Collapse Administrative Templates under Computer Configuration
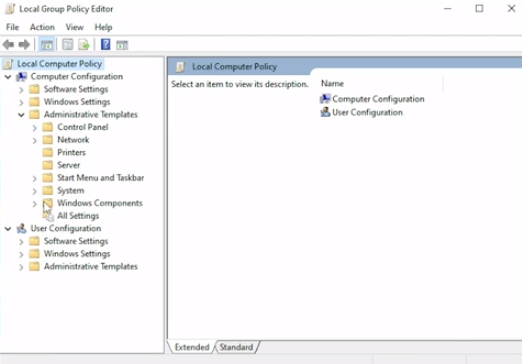Image resolution: width=522 pixels, height=364 pixels. 21,115
